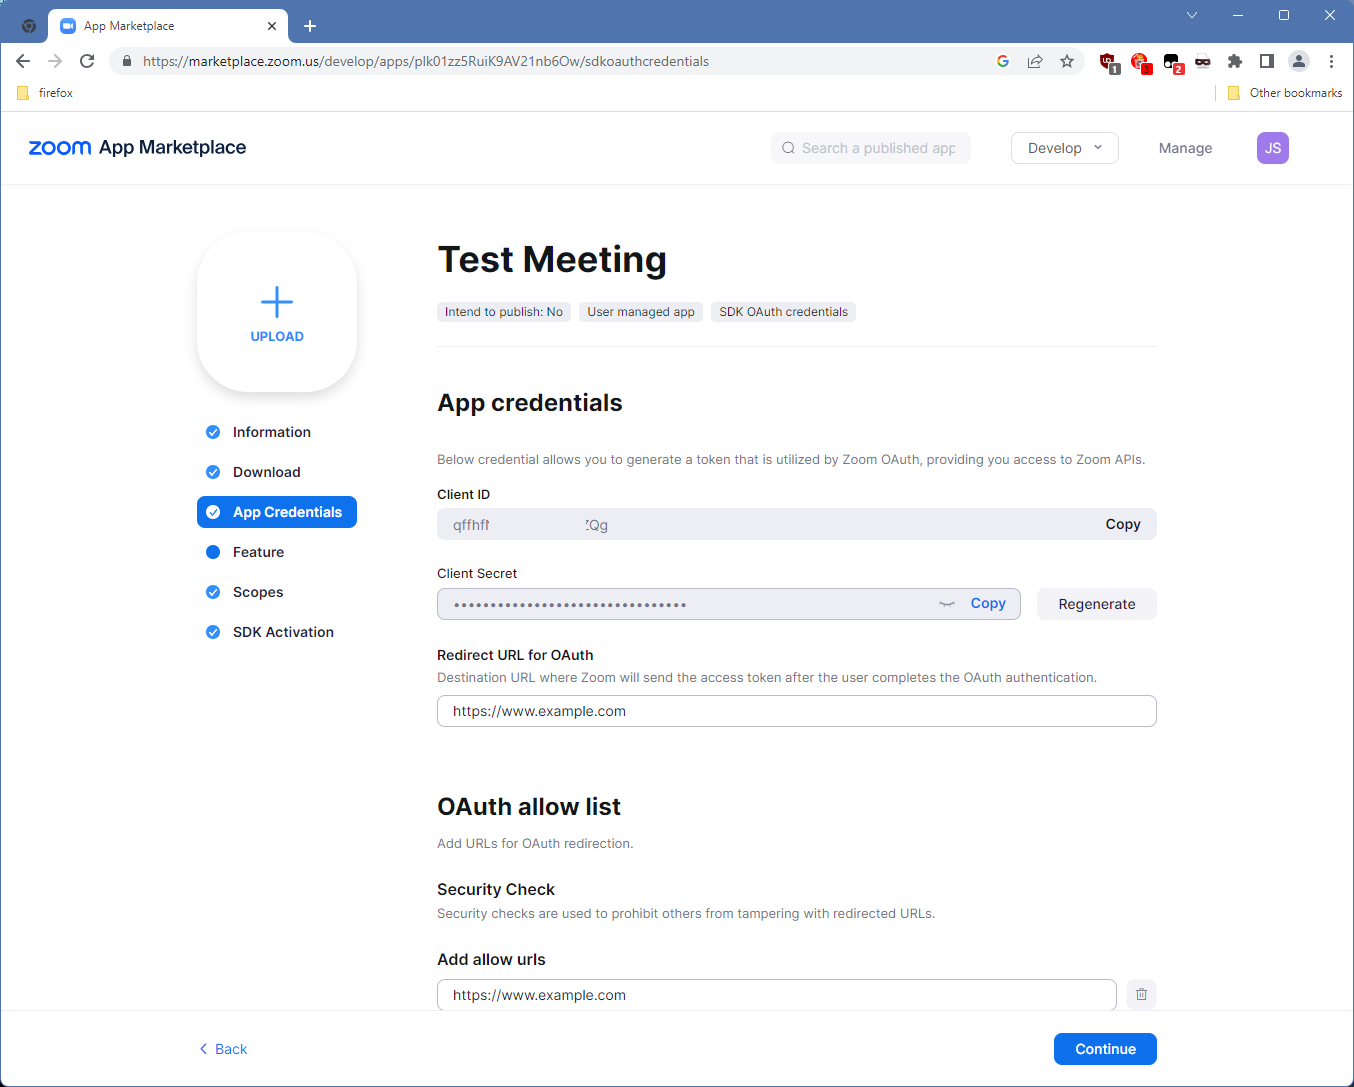
Task: Click the Continue button
Action: pyautogui.click(x=1105, y=1049)
